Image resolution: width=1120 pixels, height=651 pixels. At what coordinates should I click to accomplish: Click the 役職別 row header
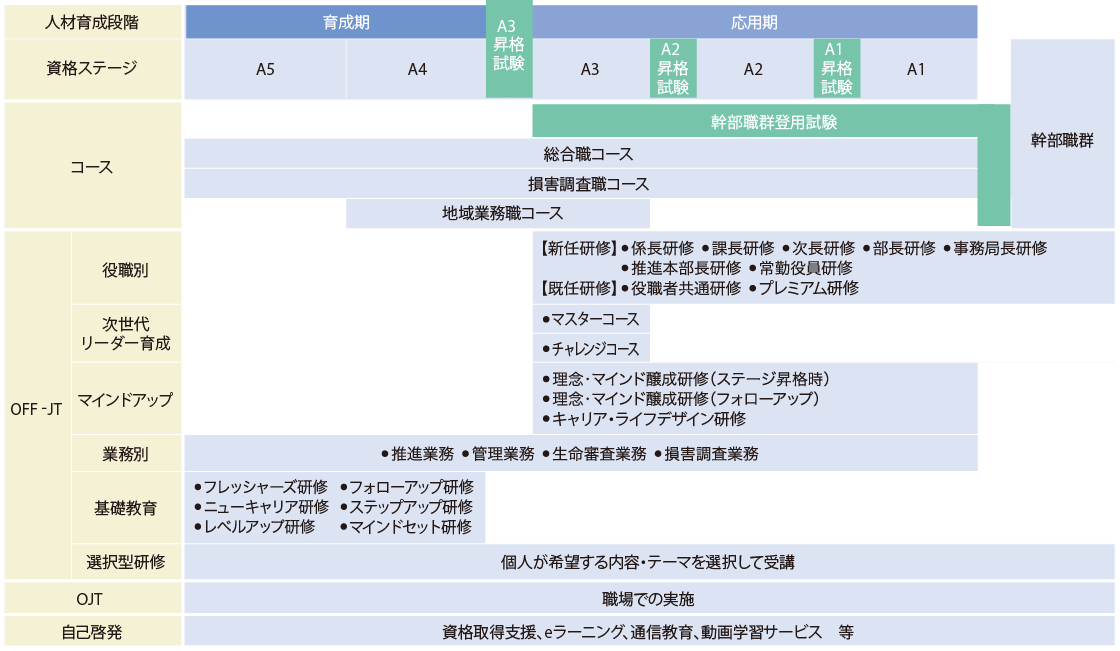tap(127, 268)
